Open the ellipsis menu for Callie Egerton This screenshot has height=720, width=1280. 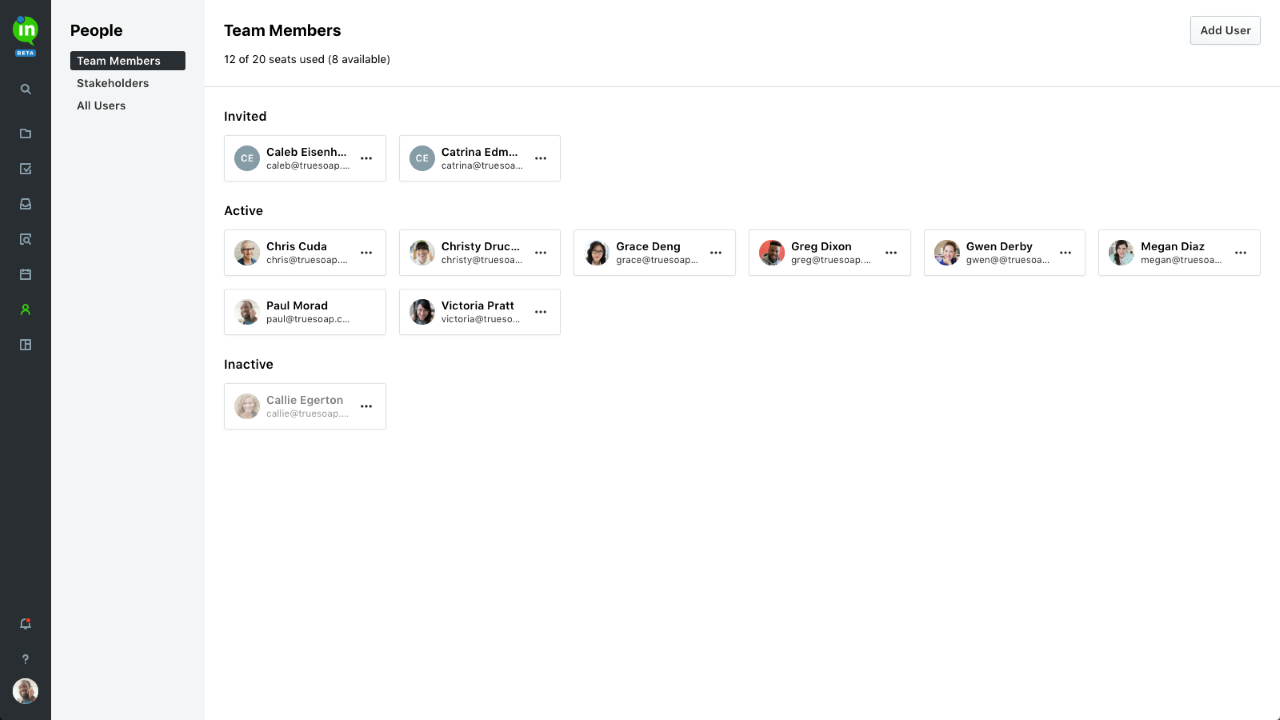point(366,407)
